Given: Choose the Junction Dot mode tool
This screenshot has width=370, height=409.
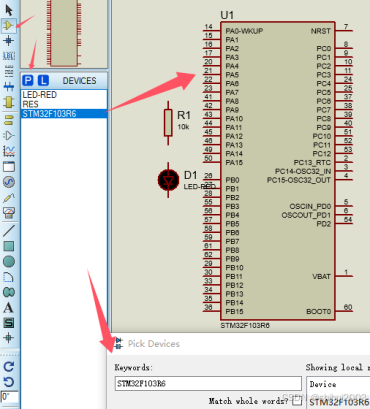Looking at the screenshot, I should coord(9,41).
